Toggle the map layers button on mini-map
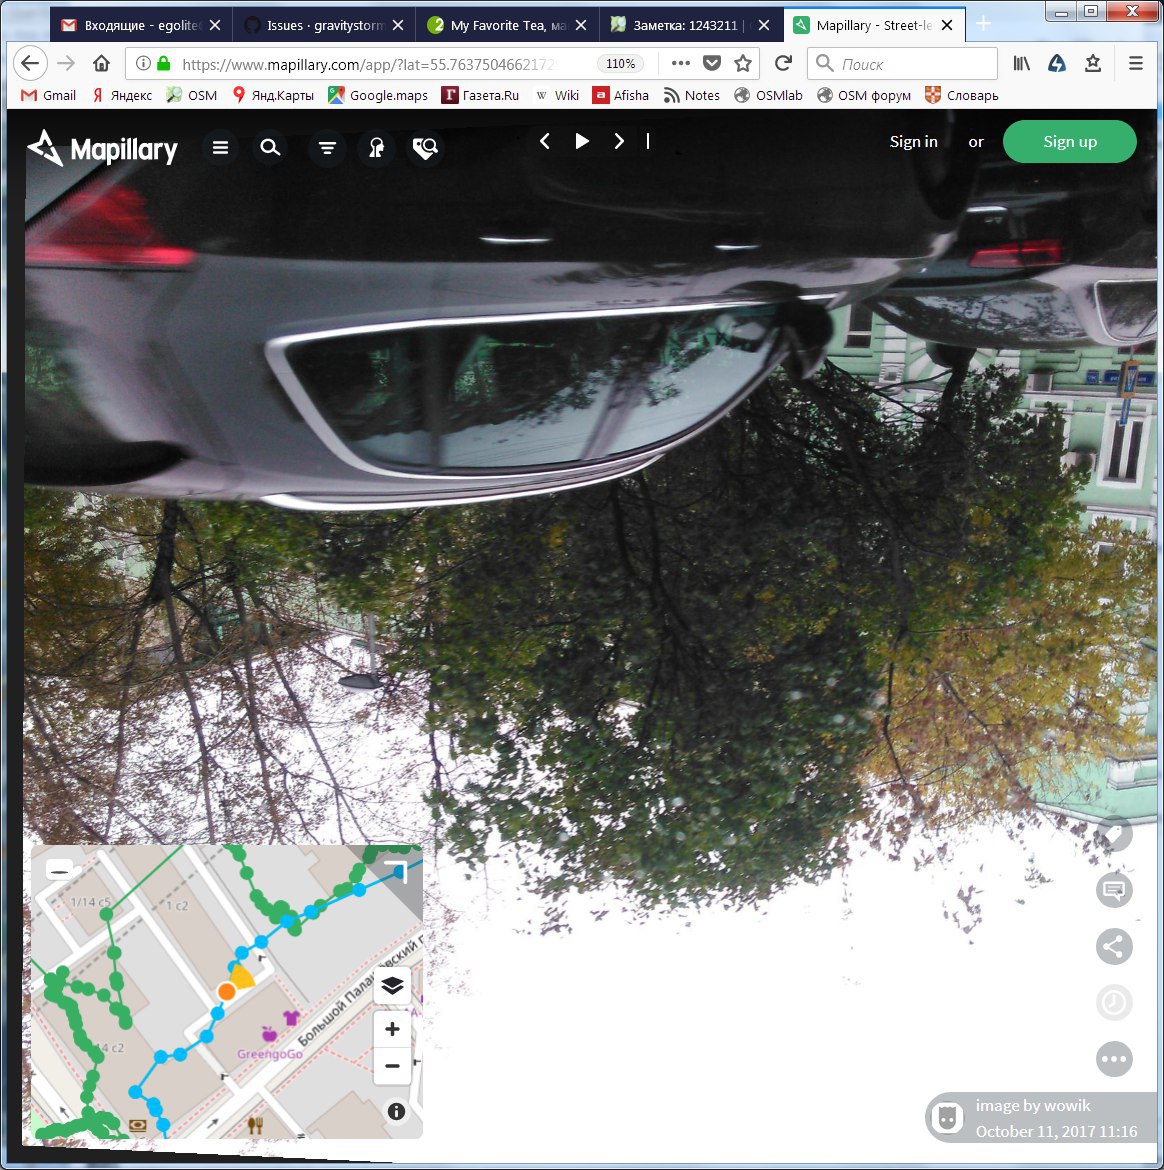Viewport: 1164px width, 1170px height. tap(392, 985)
